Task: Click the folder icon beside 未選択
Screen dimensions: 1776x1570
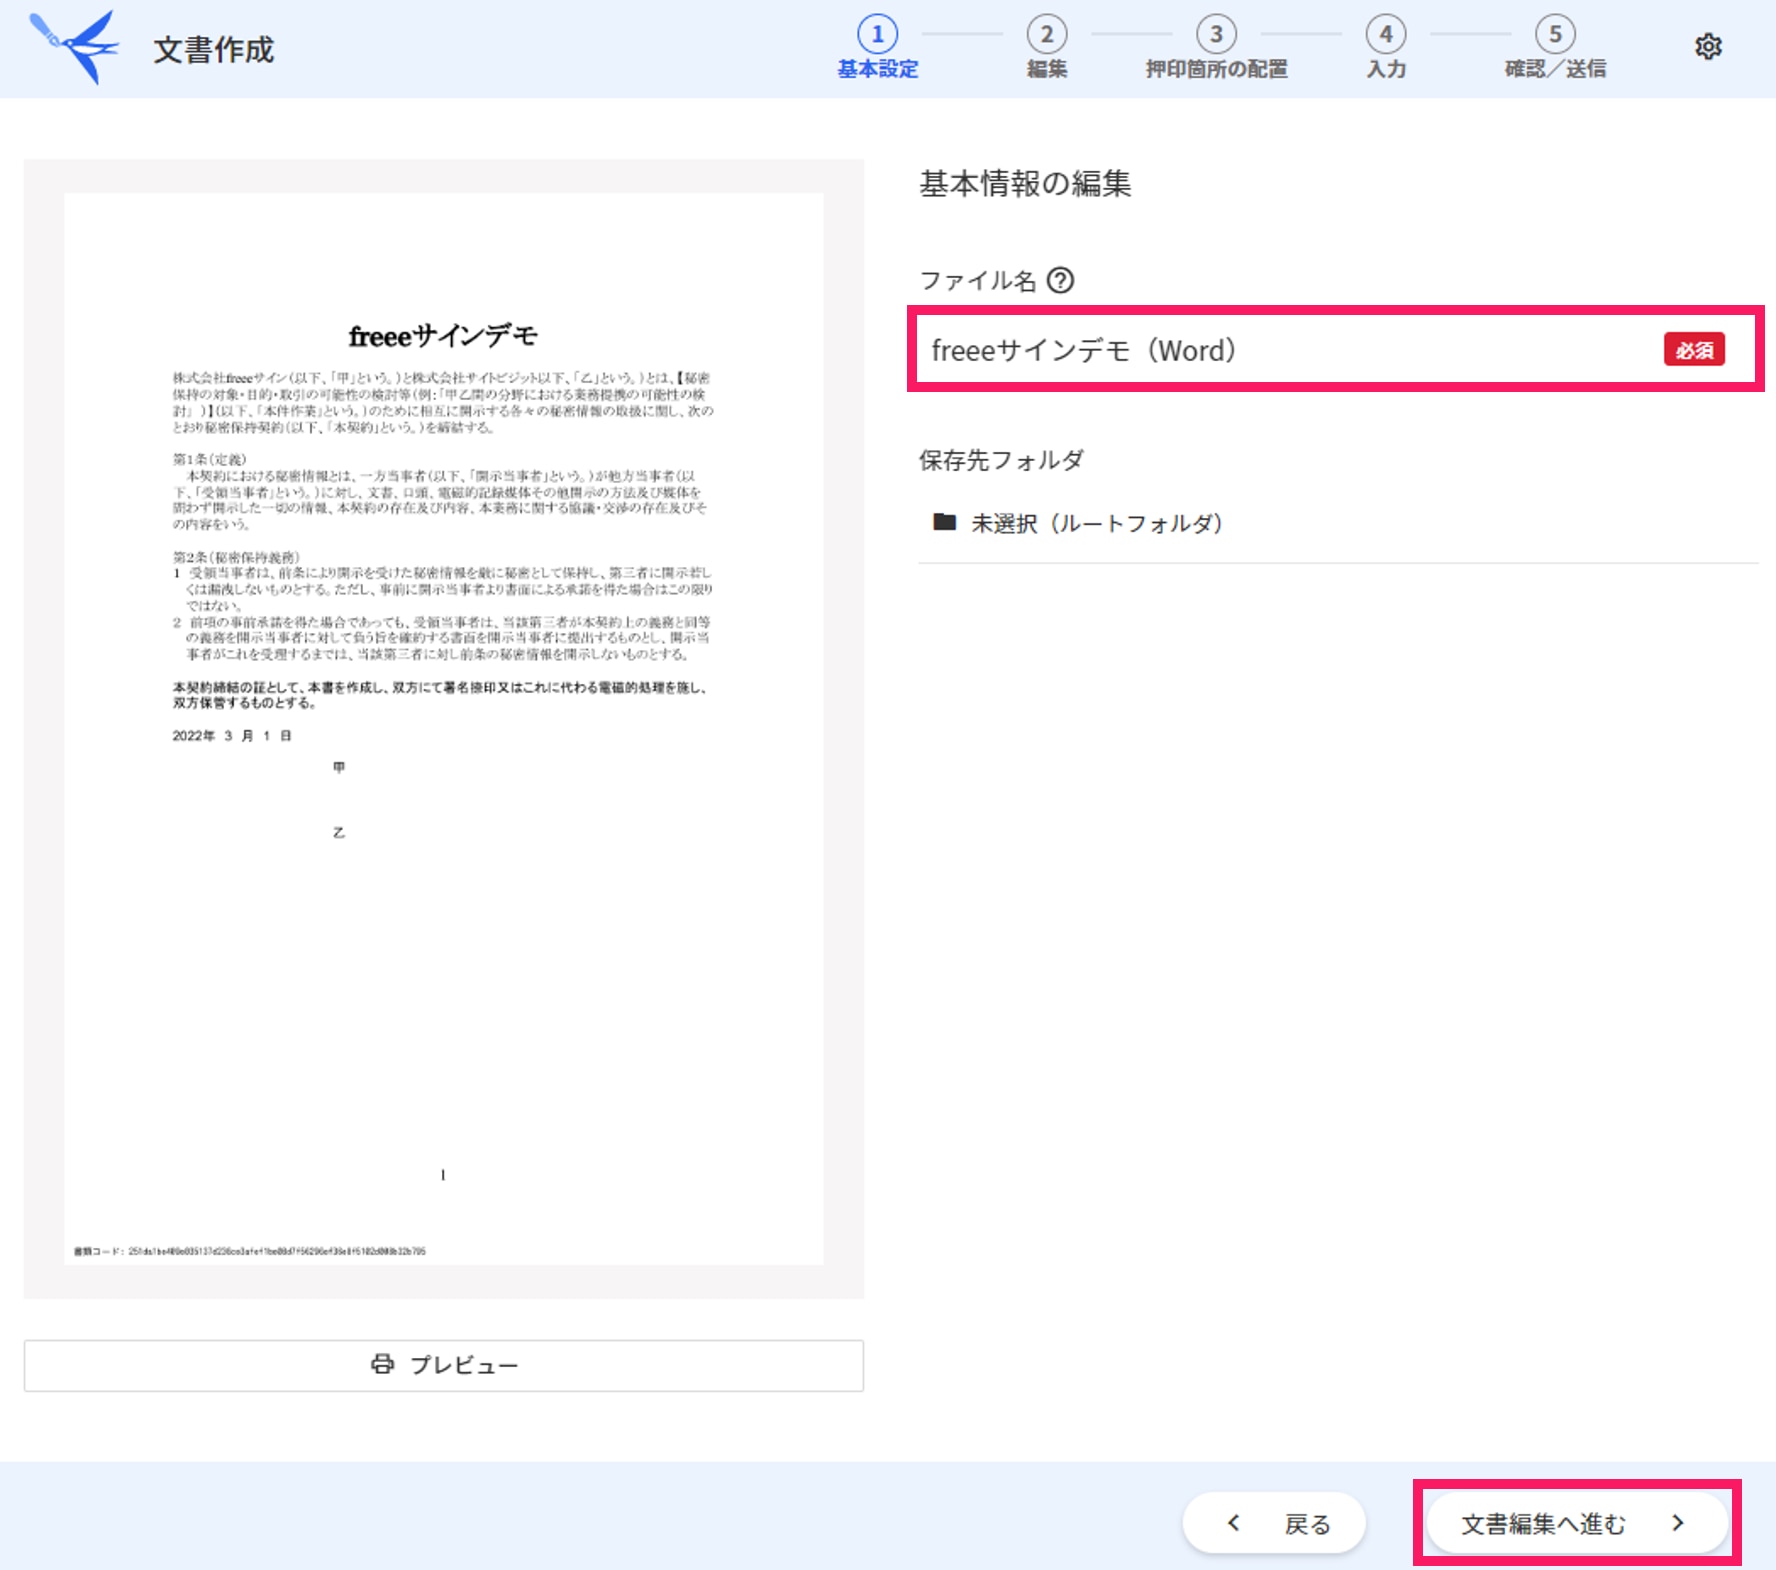Action: (944, 522)
